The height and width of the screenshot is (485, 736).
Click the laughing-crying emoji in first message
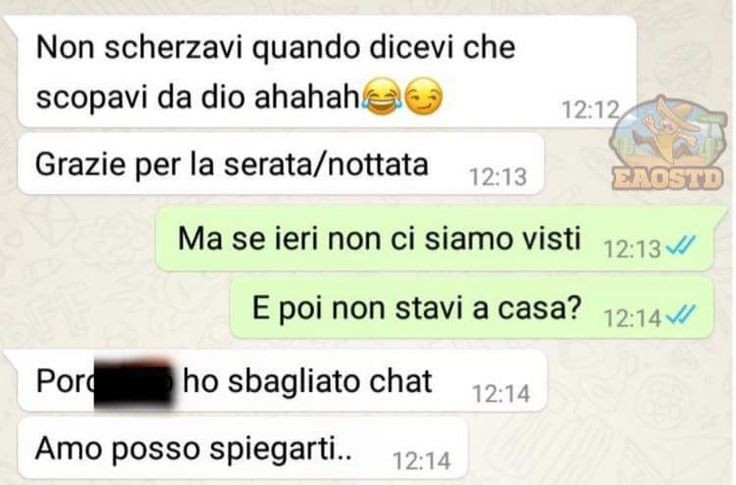[x=382, y=98]
